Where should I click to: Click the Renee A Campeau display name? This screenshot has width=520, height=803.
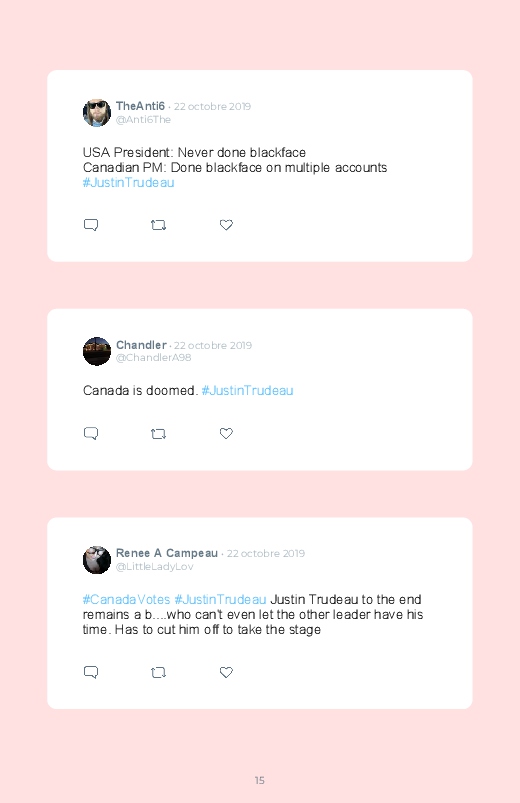(x=167, y=553)
